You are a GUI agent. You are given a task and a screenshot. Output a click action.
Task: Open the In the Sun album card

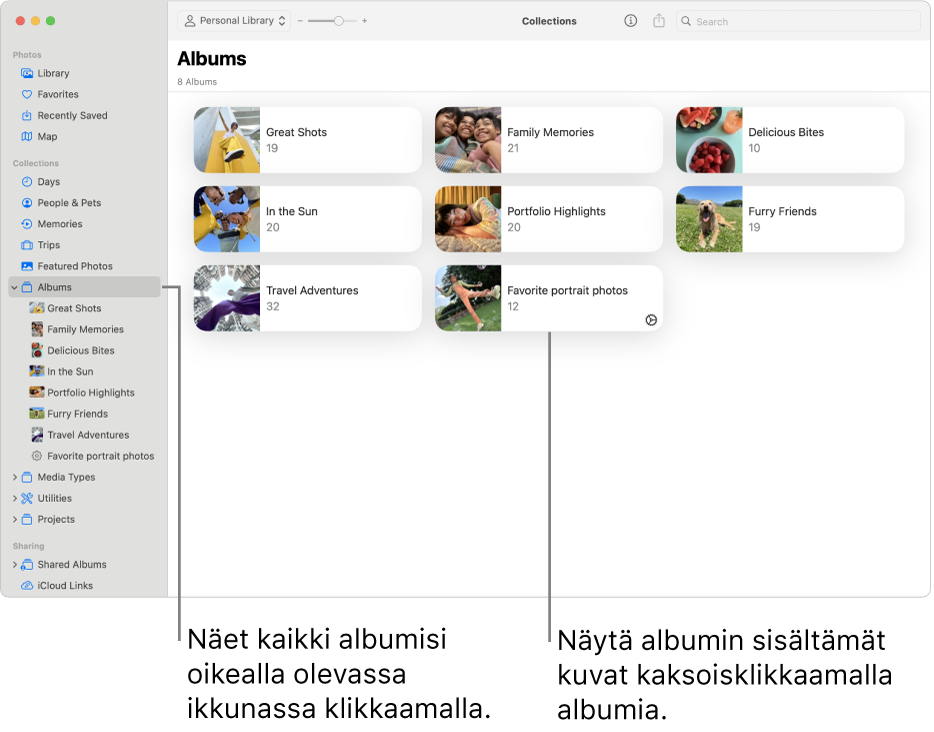point(307,219)
